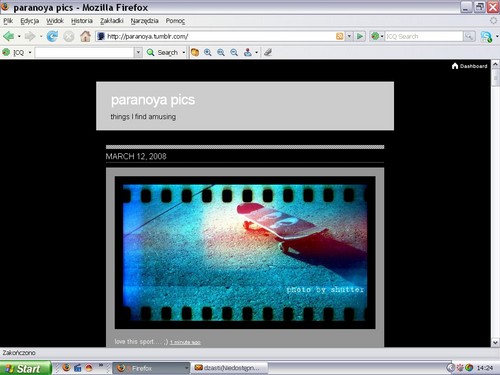
Task: Click the green Back arrow button
Action: click(x=8, y=36)
